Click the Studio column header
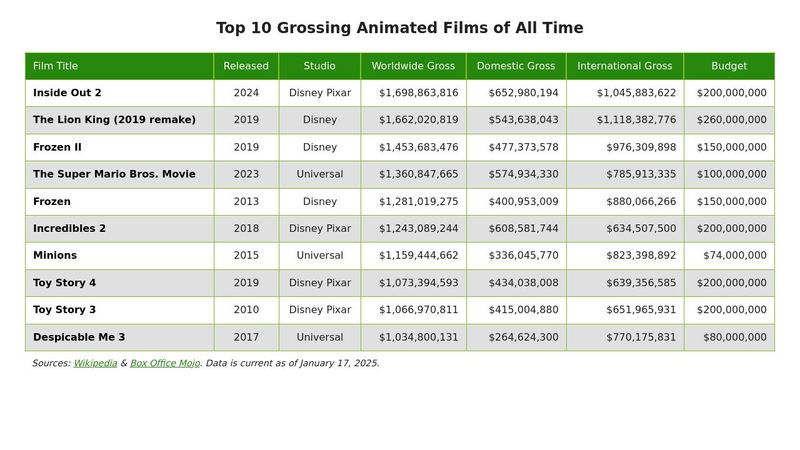This screenshot has width=800, height=450. [x=320, y=66]
